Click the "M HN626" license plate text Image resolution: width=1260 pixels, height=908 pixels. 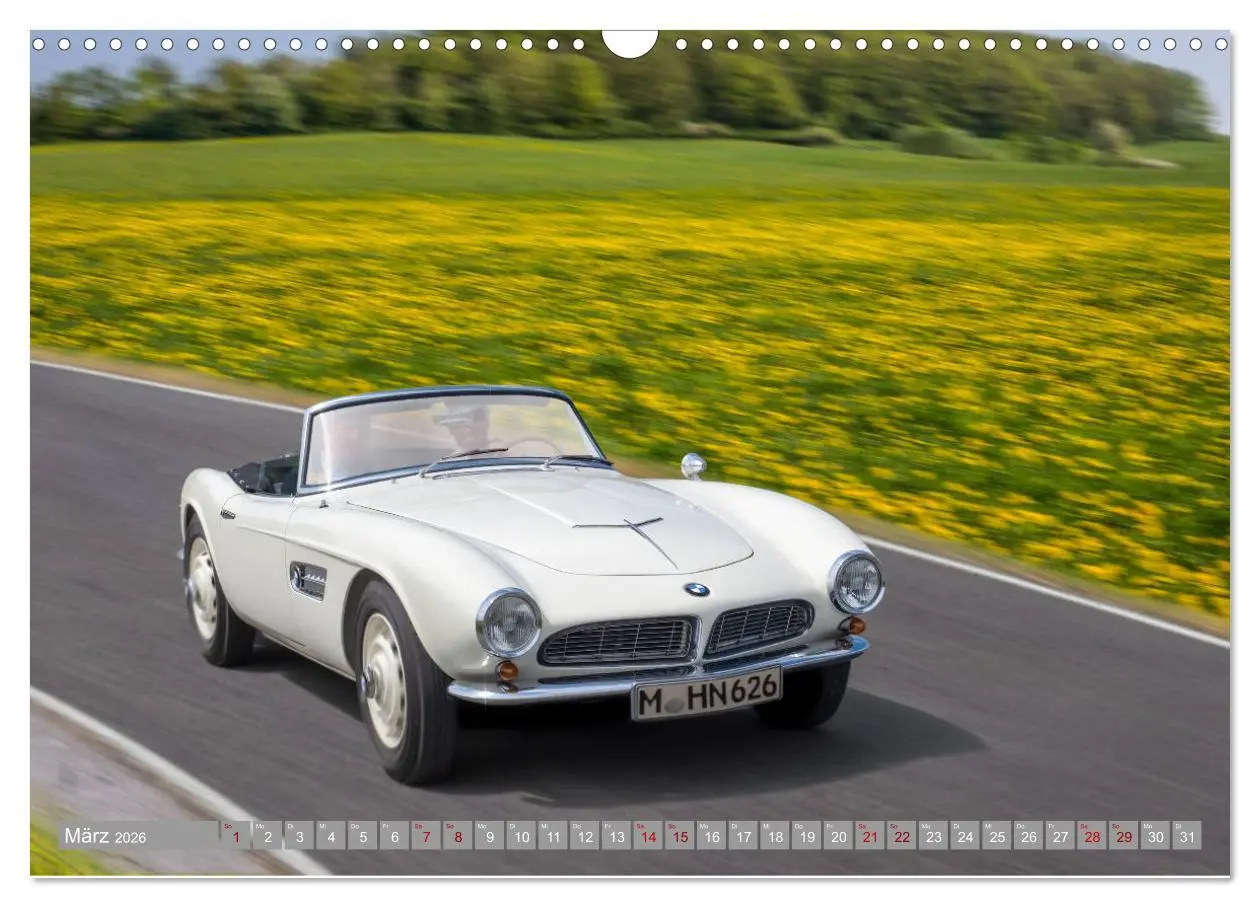click(x=707, y=694)
